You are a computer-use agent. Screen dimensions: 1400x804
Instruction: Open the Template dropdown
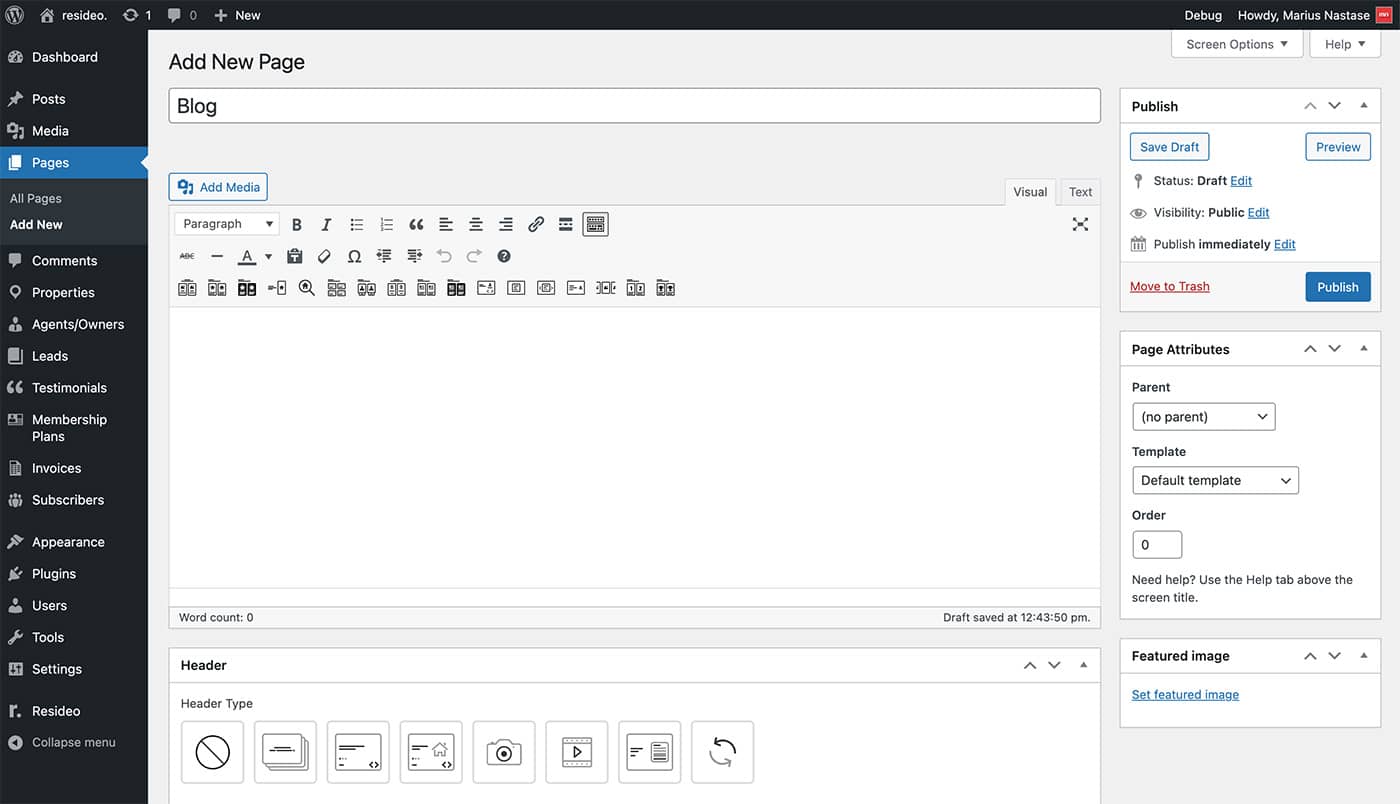click(1215, 481)
